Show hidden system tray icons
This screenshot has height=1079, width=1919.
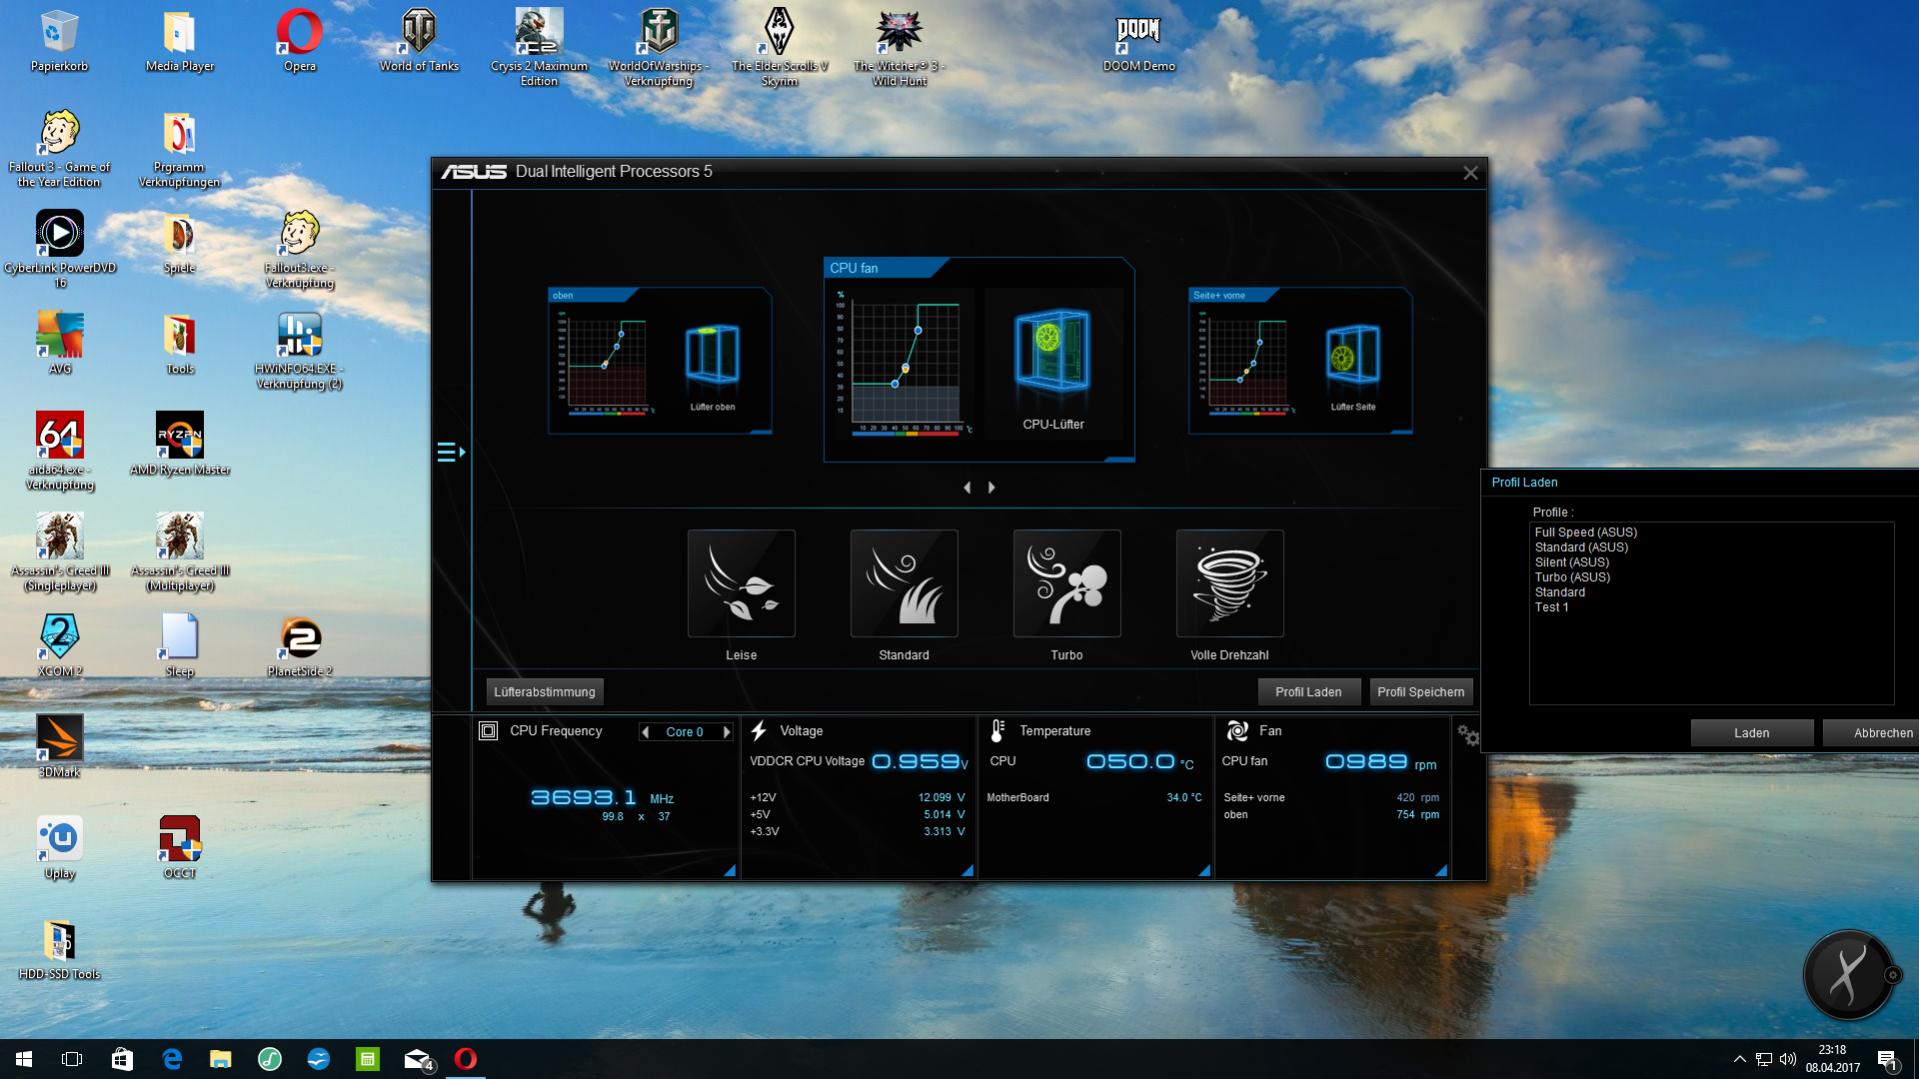coord(1739,1059)
